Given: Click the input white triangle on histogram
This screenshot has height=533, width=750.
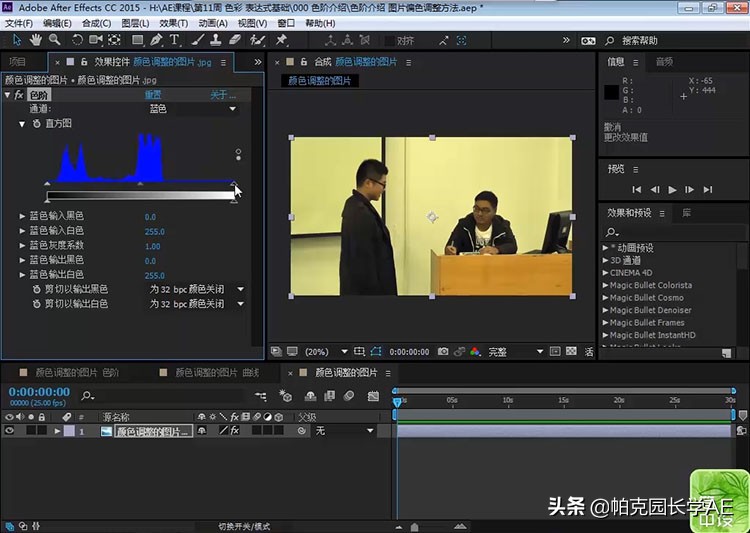Looking at the screenshot, I should tap(233, 183).
